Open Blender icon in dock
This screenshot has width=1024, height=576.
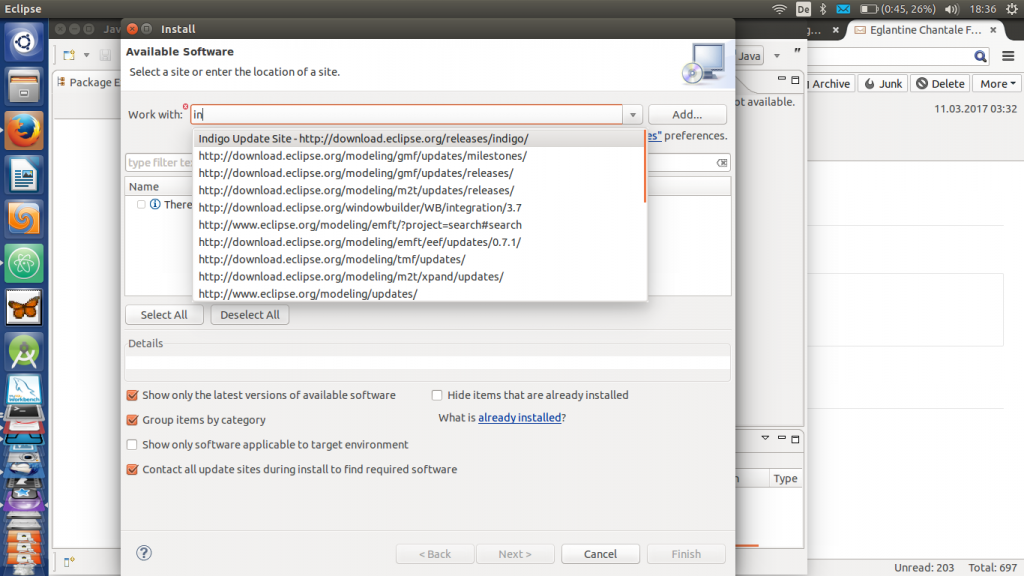[x=24, y=219]
